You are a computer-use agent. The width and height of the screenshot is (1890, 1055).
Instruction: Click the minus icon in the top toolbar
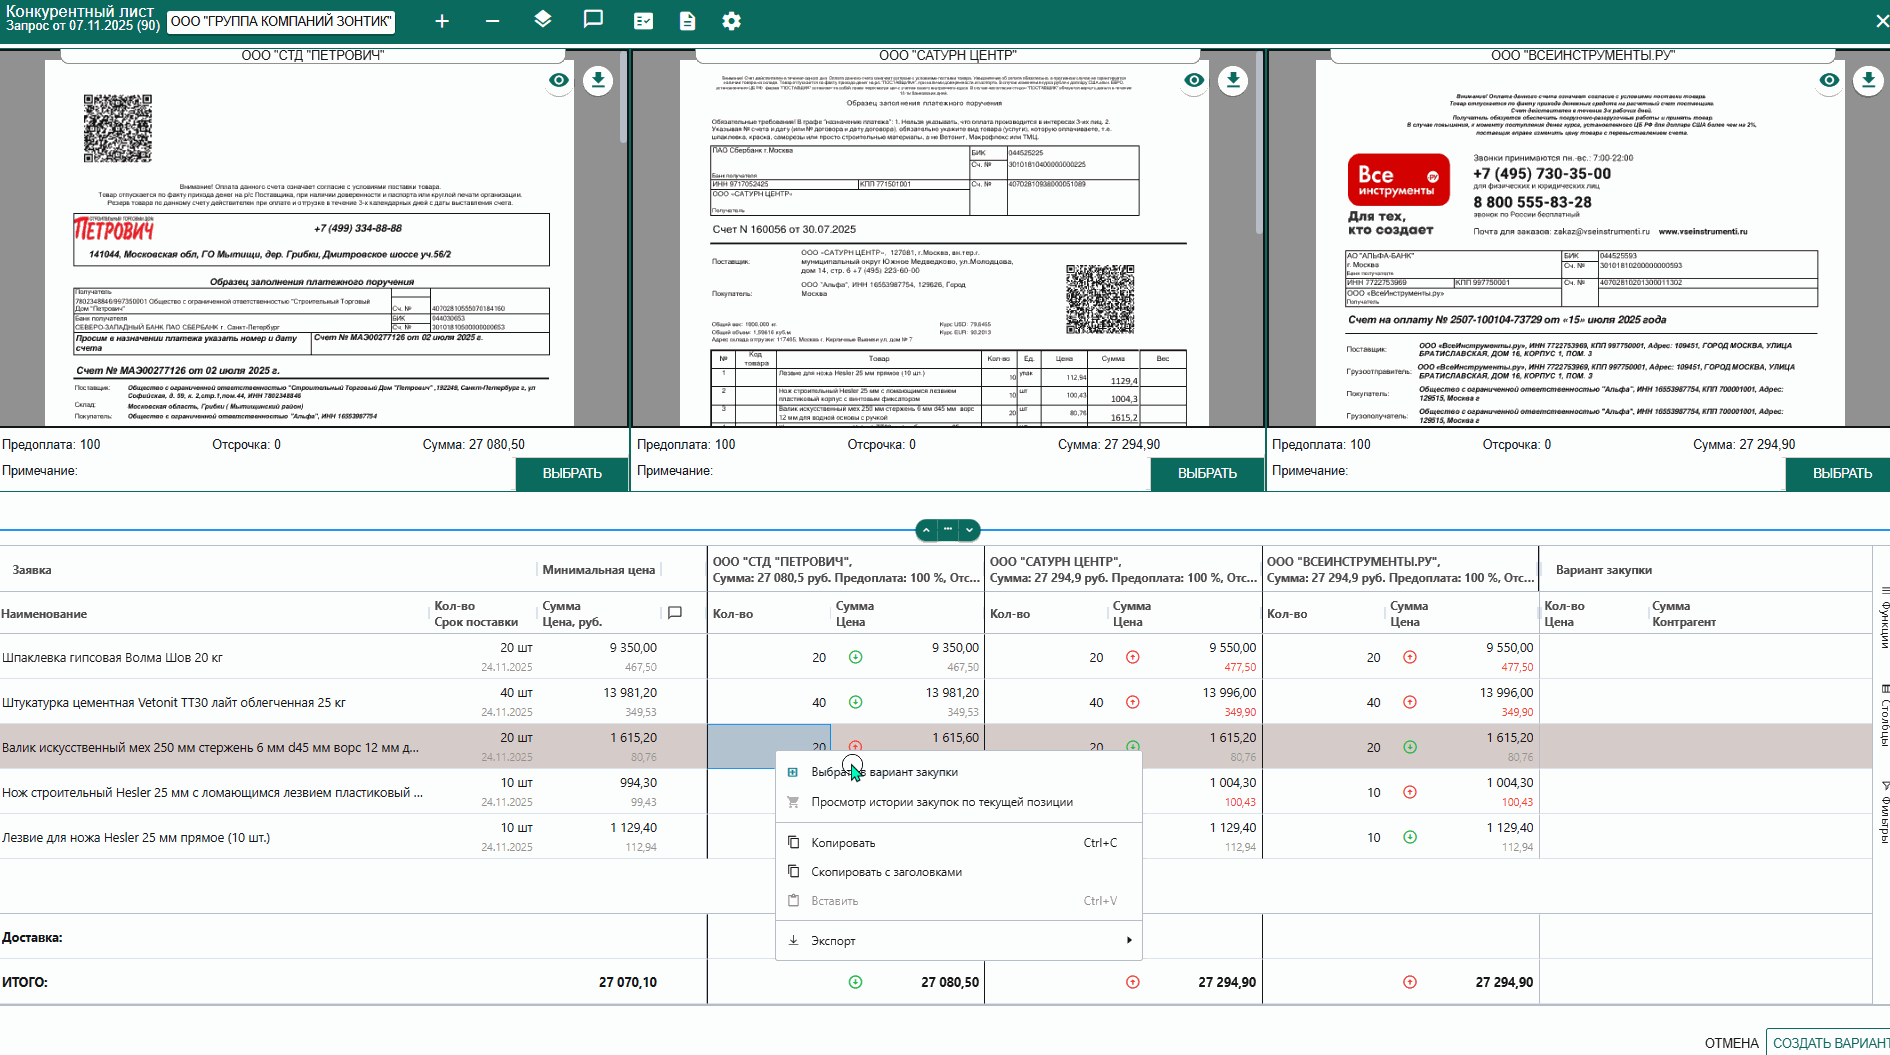click(492, 21)
